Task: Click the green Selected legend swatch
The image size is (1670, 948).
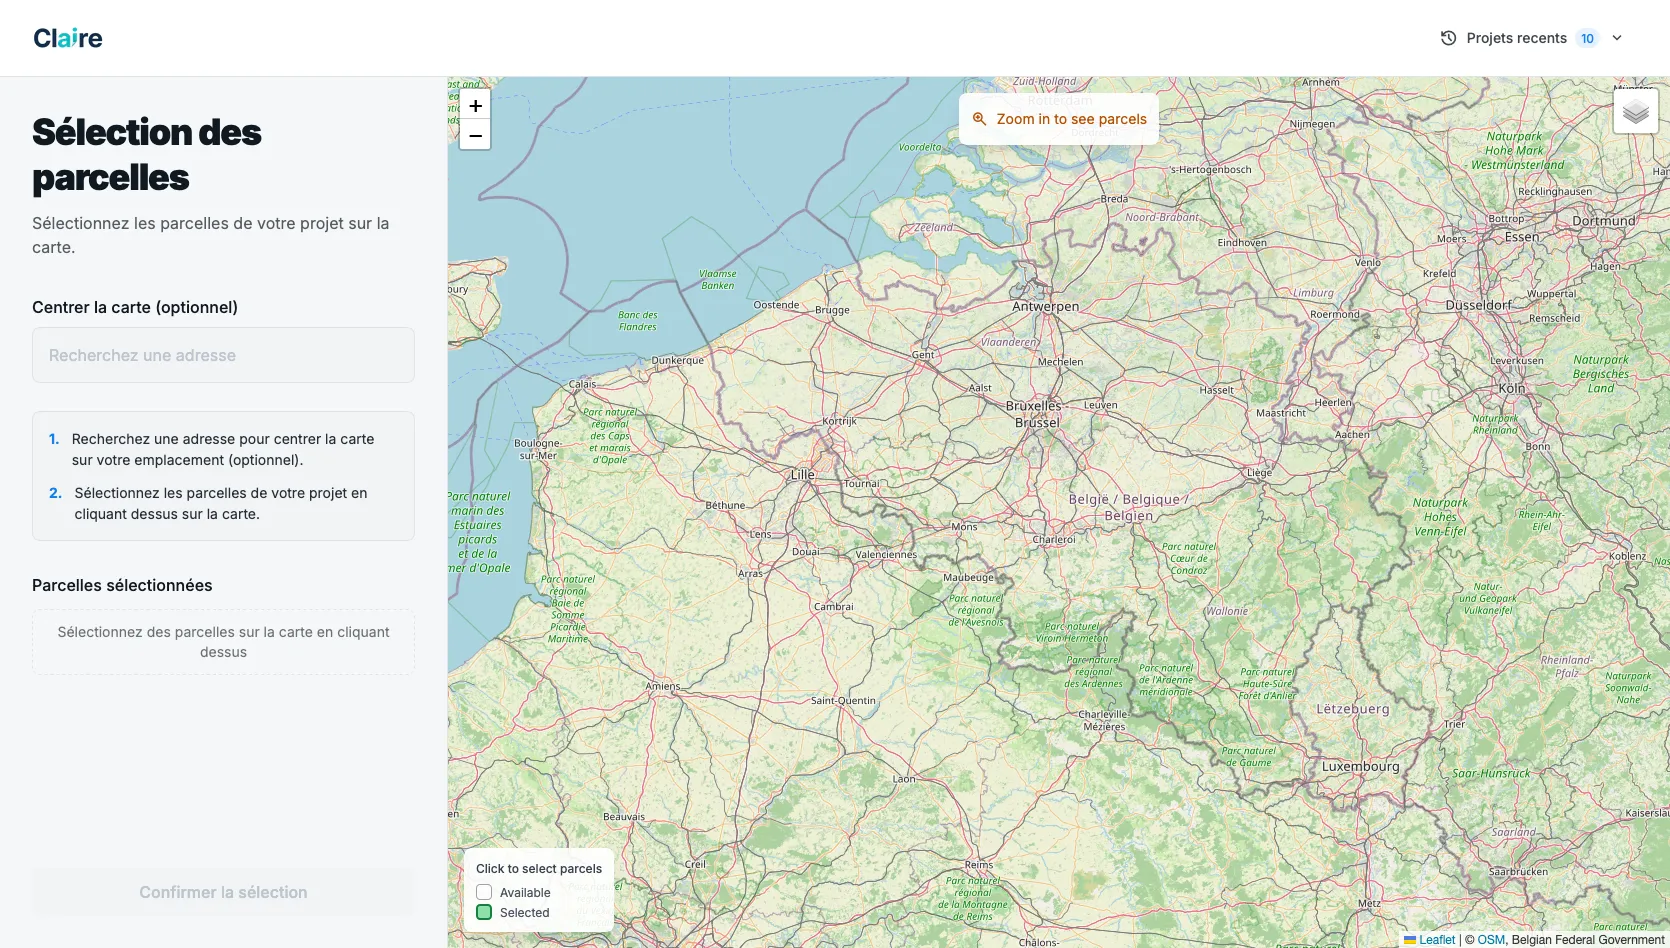Action: coord(484,912)
